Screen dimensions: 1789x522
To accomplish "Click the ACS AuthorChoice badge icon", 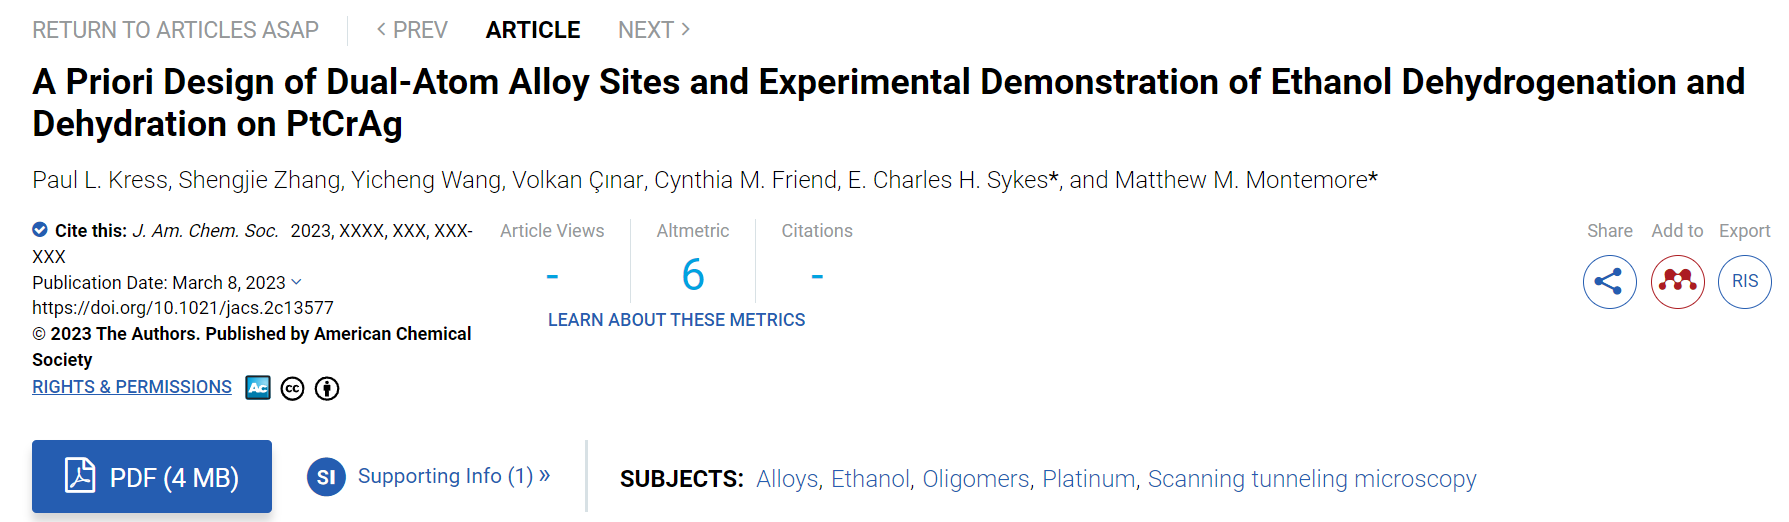I will tap(258, 388).
